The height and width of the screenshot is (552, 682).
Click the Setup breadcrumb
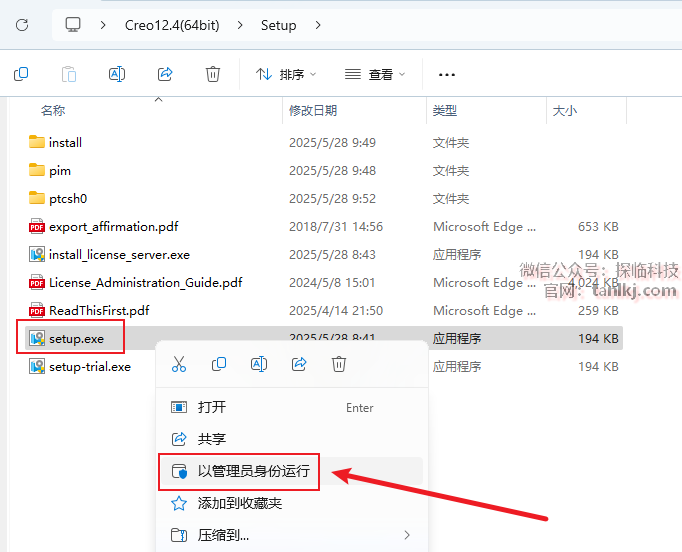(x=278, y=25)
